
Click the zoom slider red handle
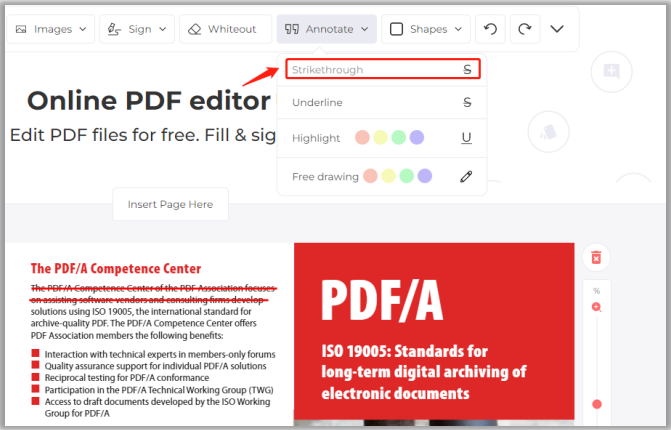(597, 404)
